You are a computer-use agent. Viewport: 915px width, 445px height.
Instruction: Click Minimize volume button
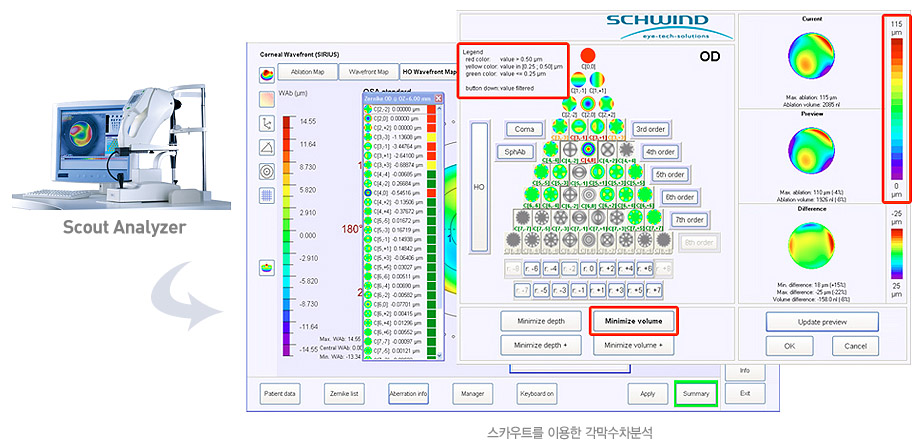click(x=634, y=321)
